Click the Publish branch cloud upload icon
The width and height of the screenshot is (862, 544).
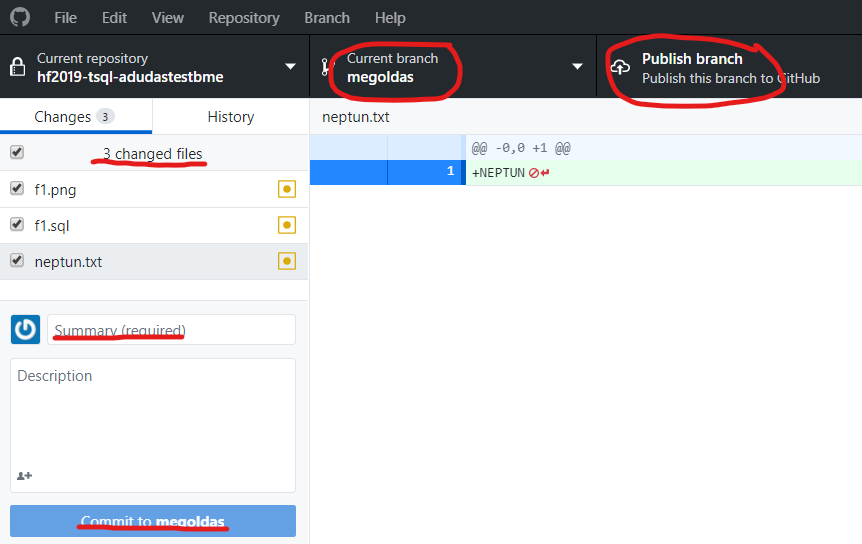pos(620,67)
